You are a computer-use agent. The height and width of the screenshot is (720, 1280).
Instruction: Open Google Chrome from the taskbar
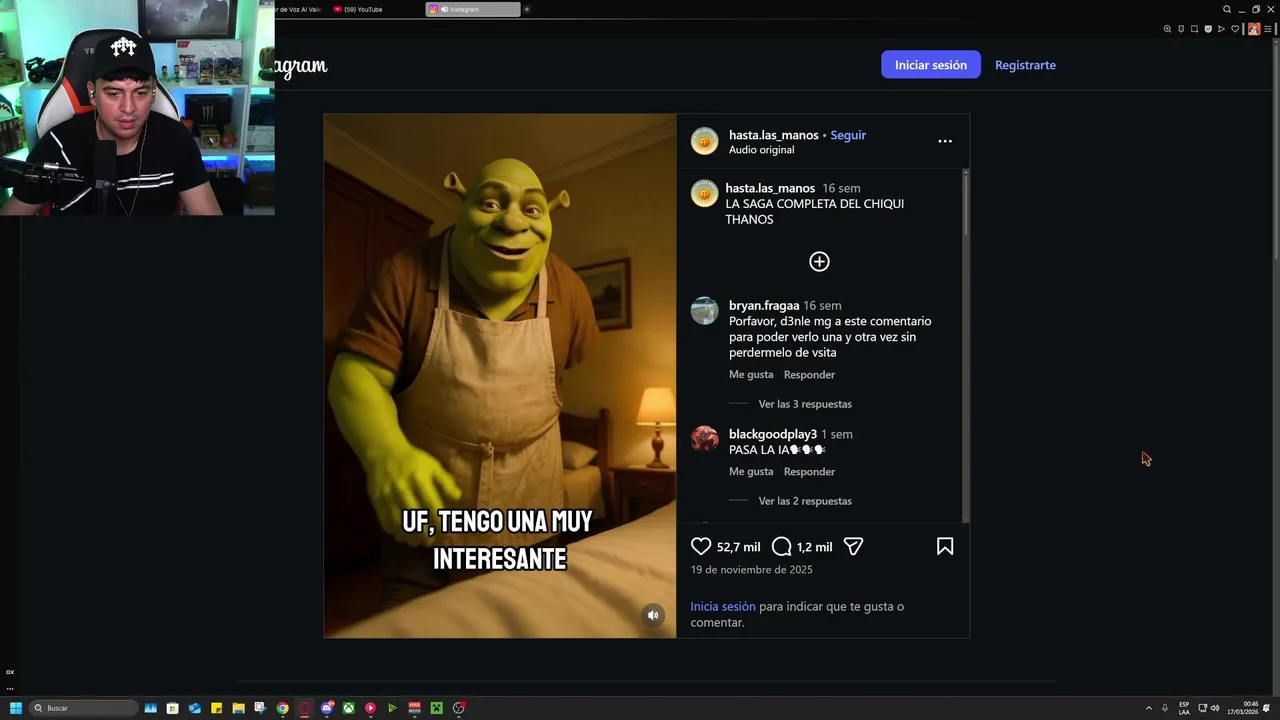pos(282,708)
